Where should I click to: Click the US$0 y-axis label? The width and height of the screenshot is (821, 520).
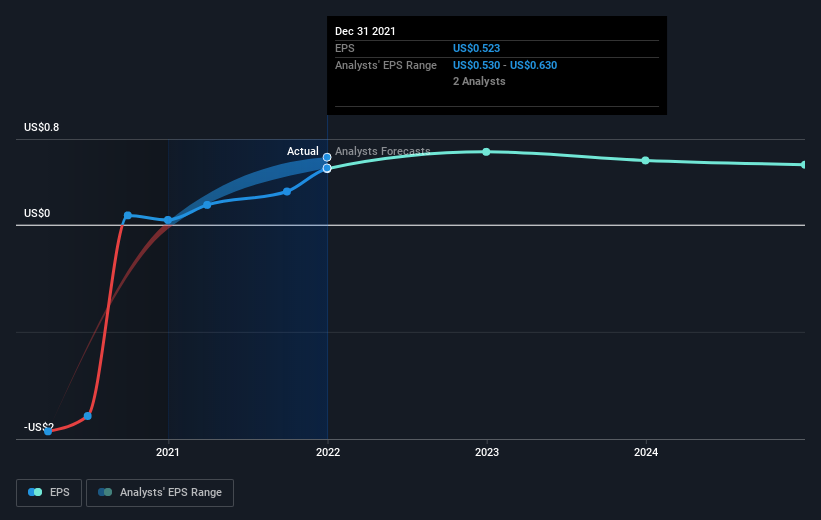pyautogui.click(x=37, y=213)
